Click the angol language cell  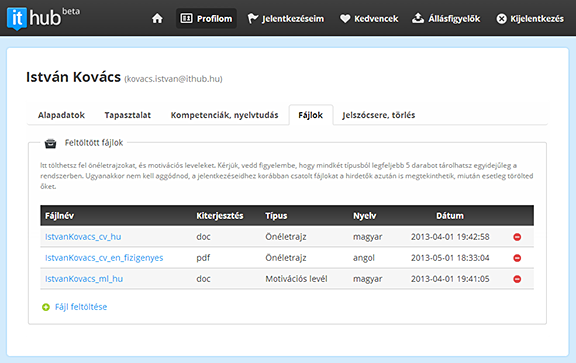pyautogui.click(x=364, y=258)
